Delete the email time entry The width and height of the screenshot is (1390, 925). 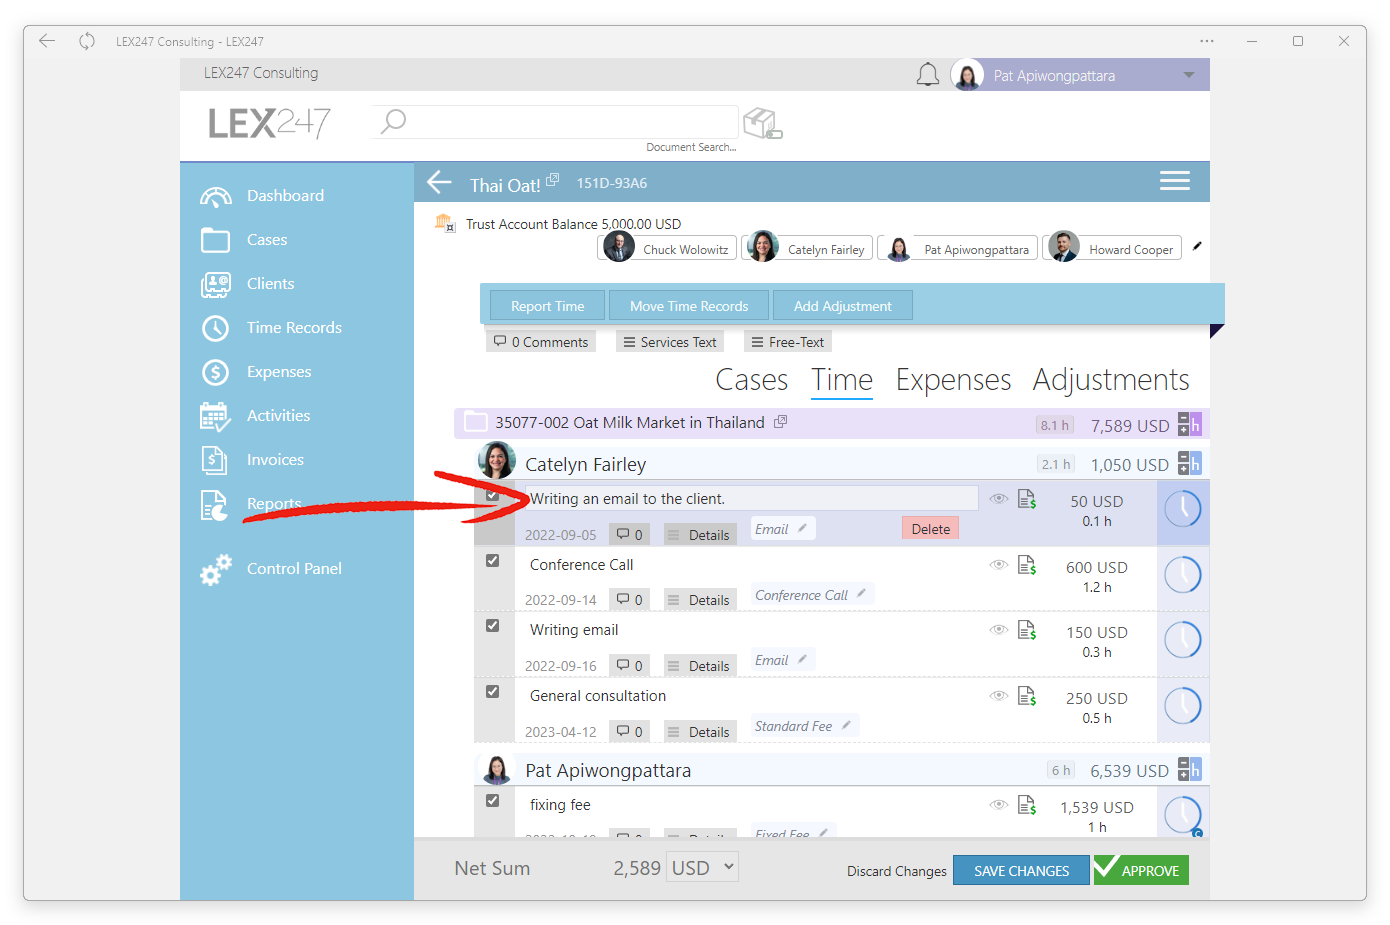point(931,529)
